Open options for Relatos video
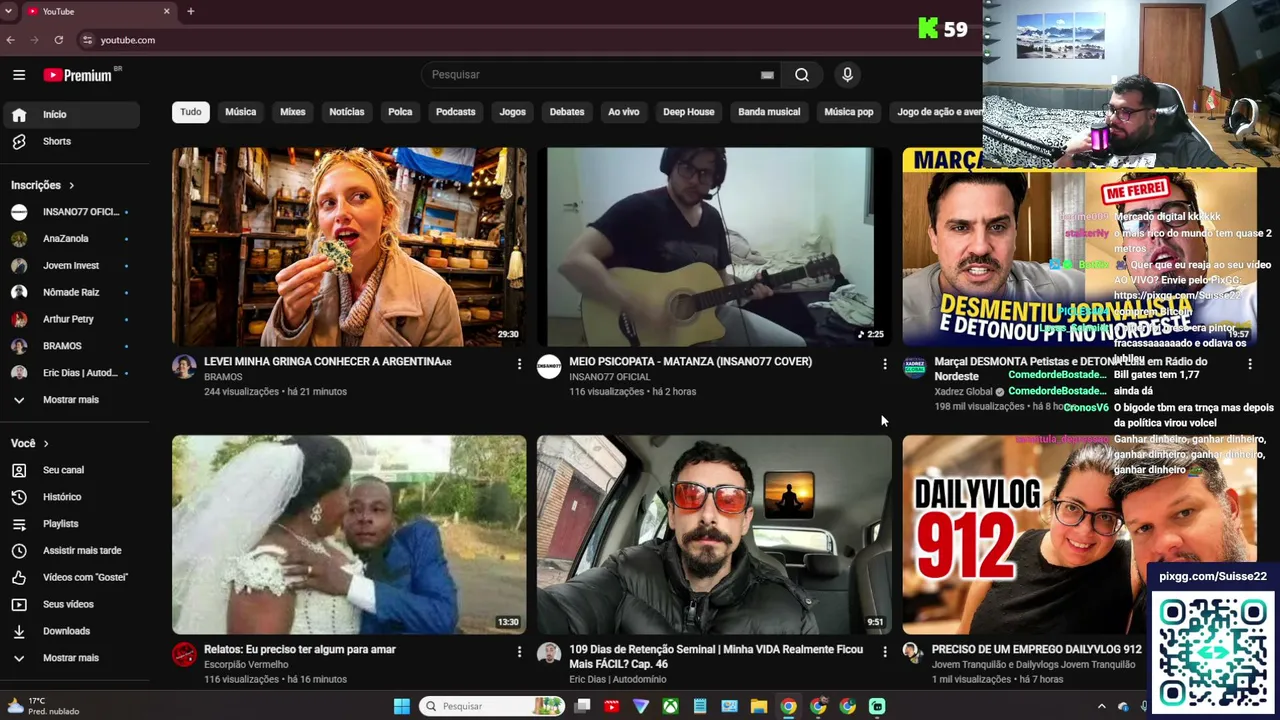This screenshot has height=720, width=1280. 519,652
